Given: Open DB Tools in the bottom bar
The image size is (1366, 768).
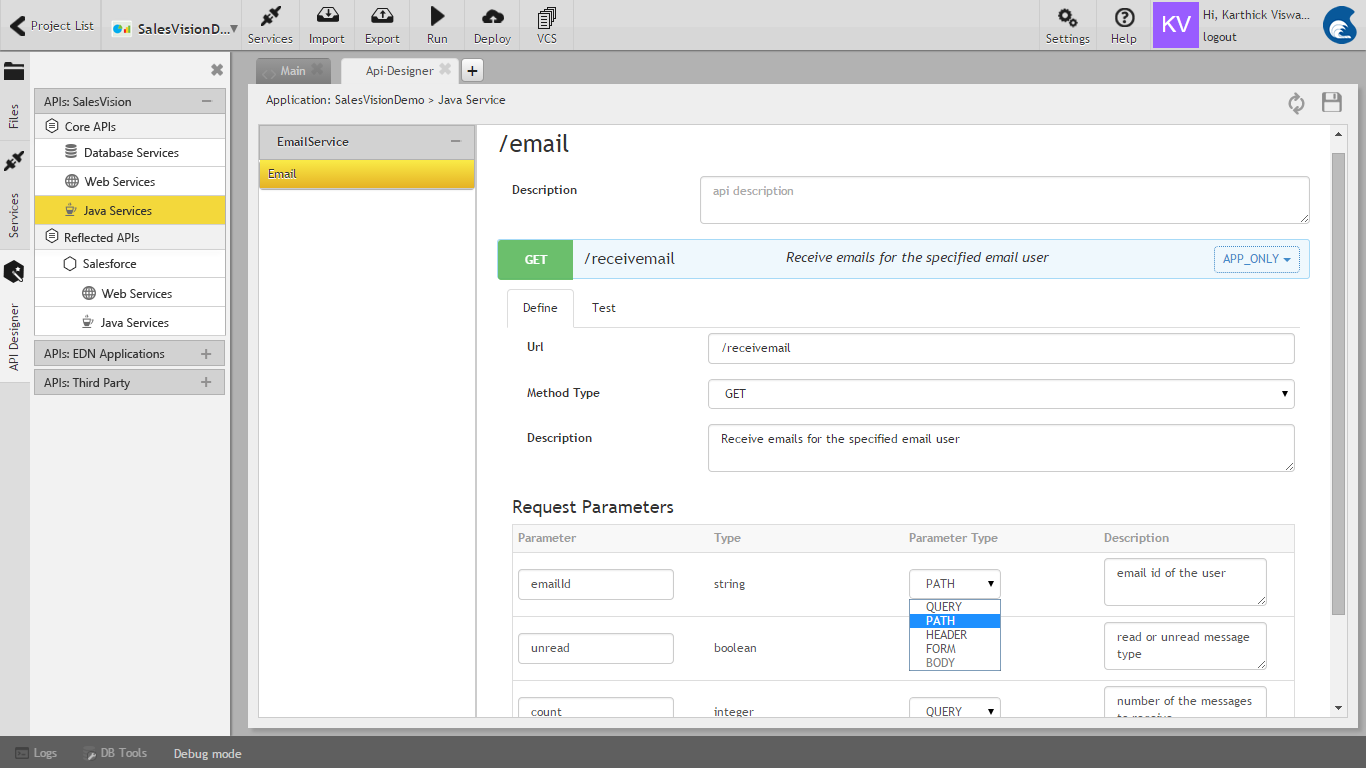Looking at the screenshot, I should 115,753.
